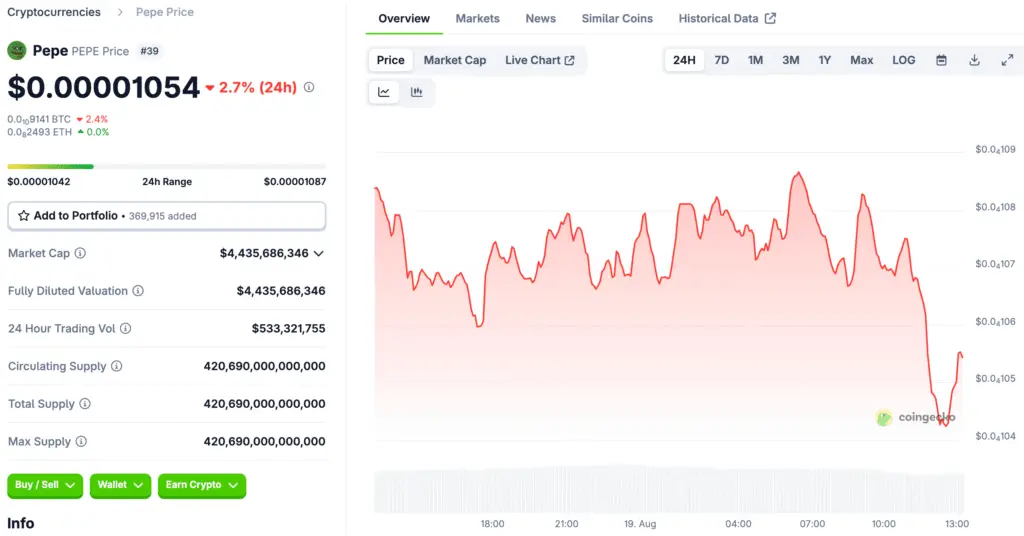The width and height of the screenshot is (1024, 536).
Task: Open the 24h price change info icon
Action: click(x=309, y=87)
